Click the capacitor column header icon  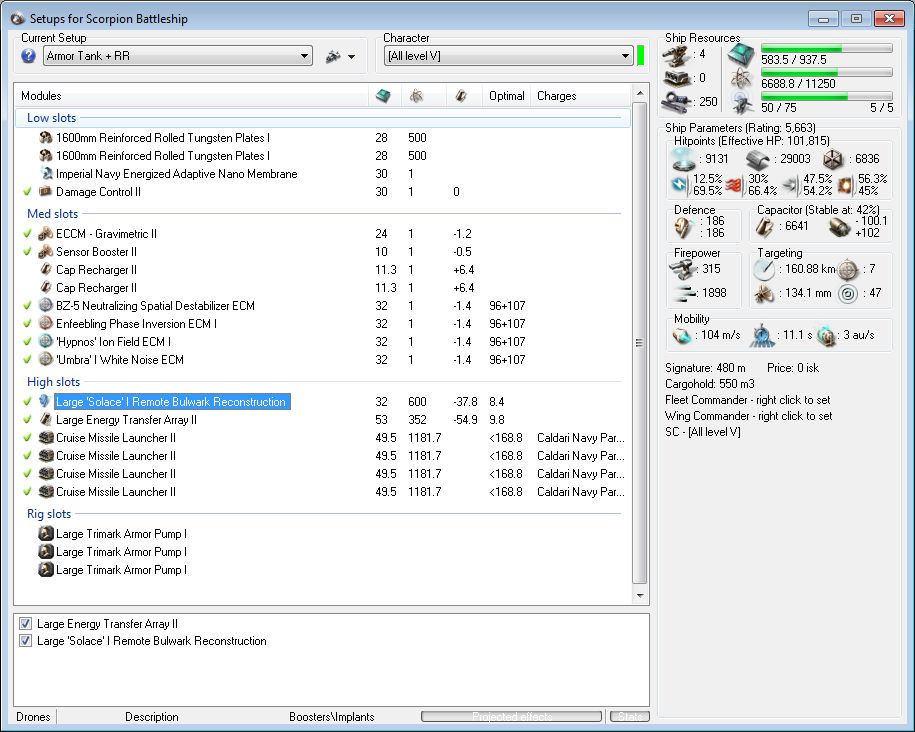click(x=461, y=96)
